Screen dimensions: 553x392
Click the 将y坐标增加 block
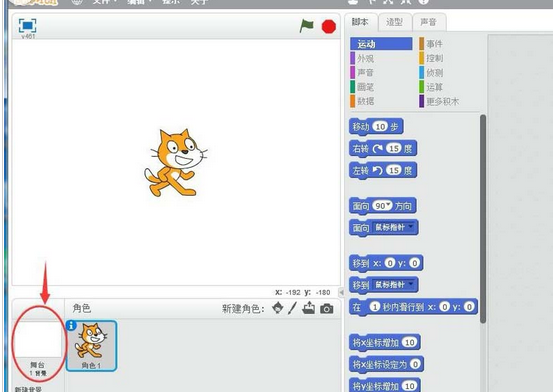click(384, 386)
